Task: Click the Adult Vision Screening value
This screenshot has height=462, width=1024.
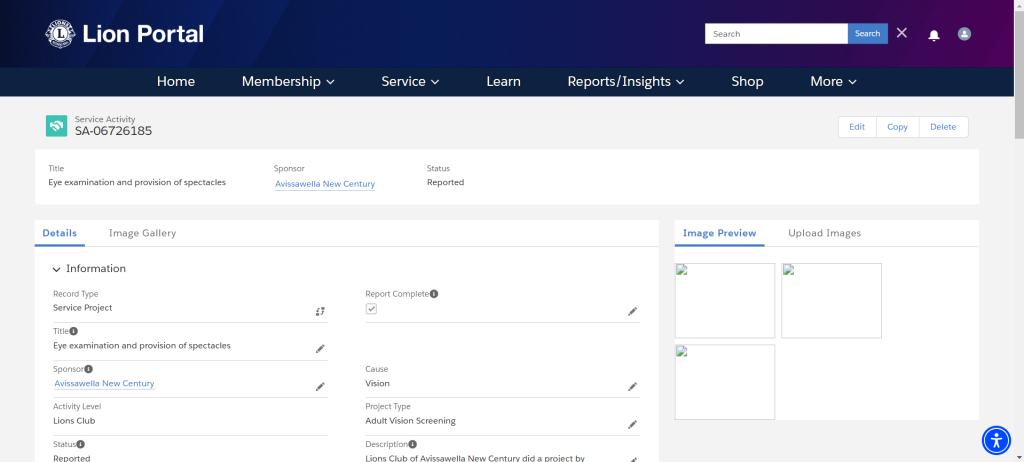Action: coord(411,421)
